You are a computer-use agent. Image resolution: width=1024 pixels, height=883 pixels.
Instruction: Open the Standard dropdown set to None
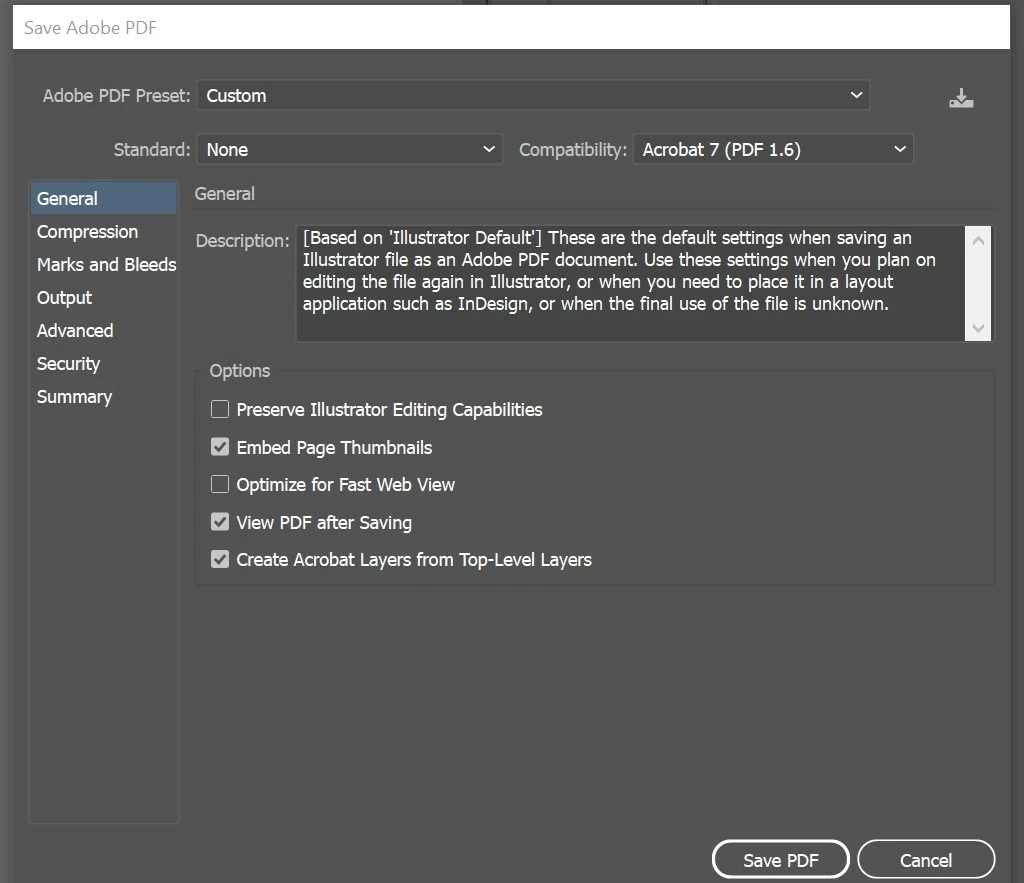[x=349, y=150]
